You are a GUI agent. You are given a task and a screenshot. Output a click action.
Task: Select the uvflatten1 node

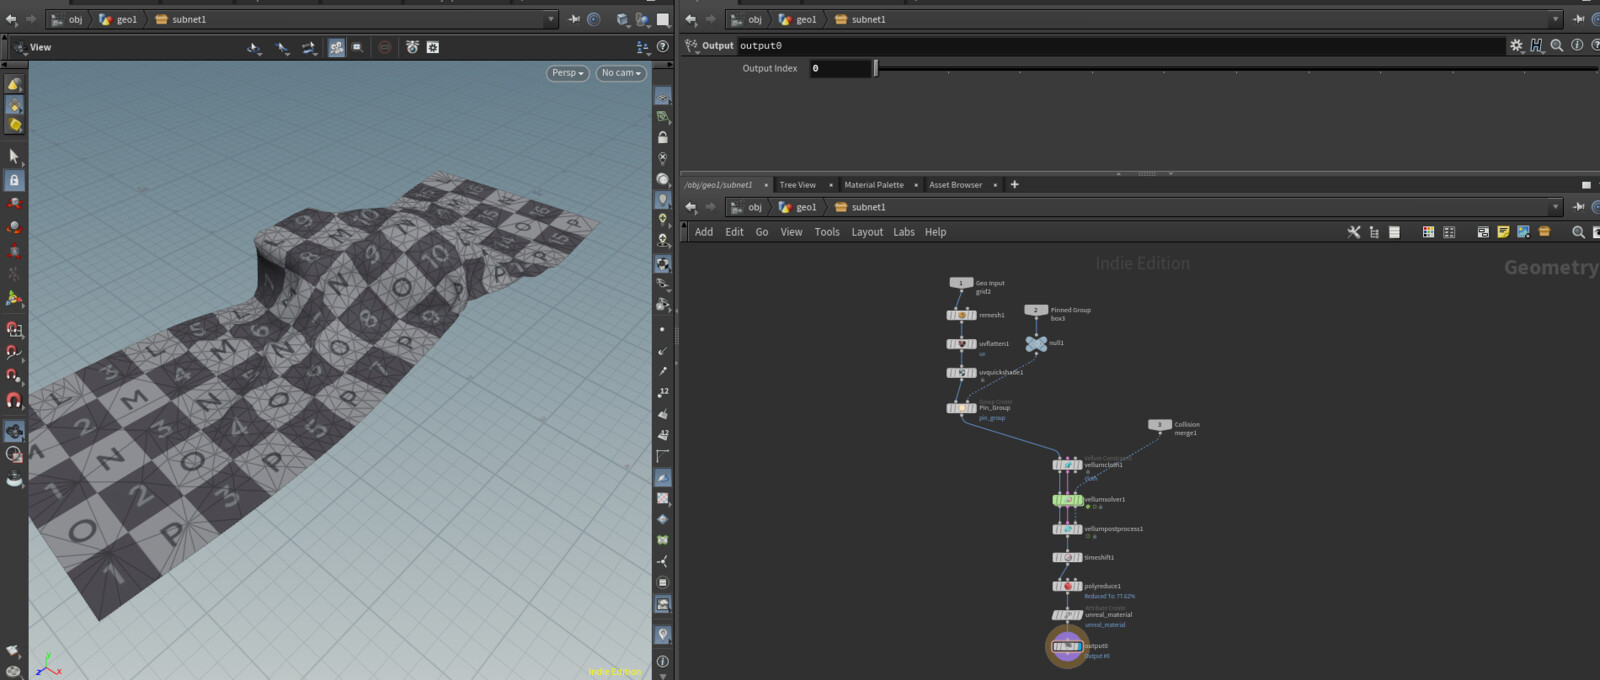click(962, 344)
